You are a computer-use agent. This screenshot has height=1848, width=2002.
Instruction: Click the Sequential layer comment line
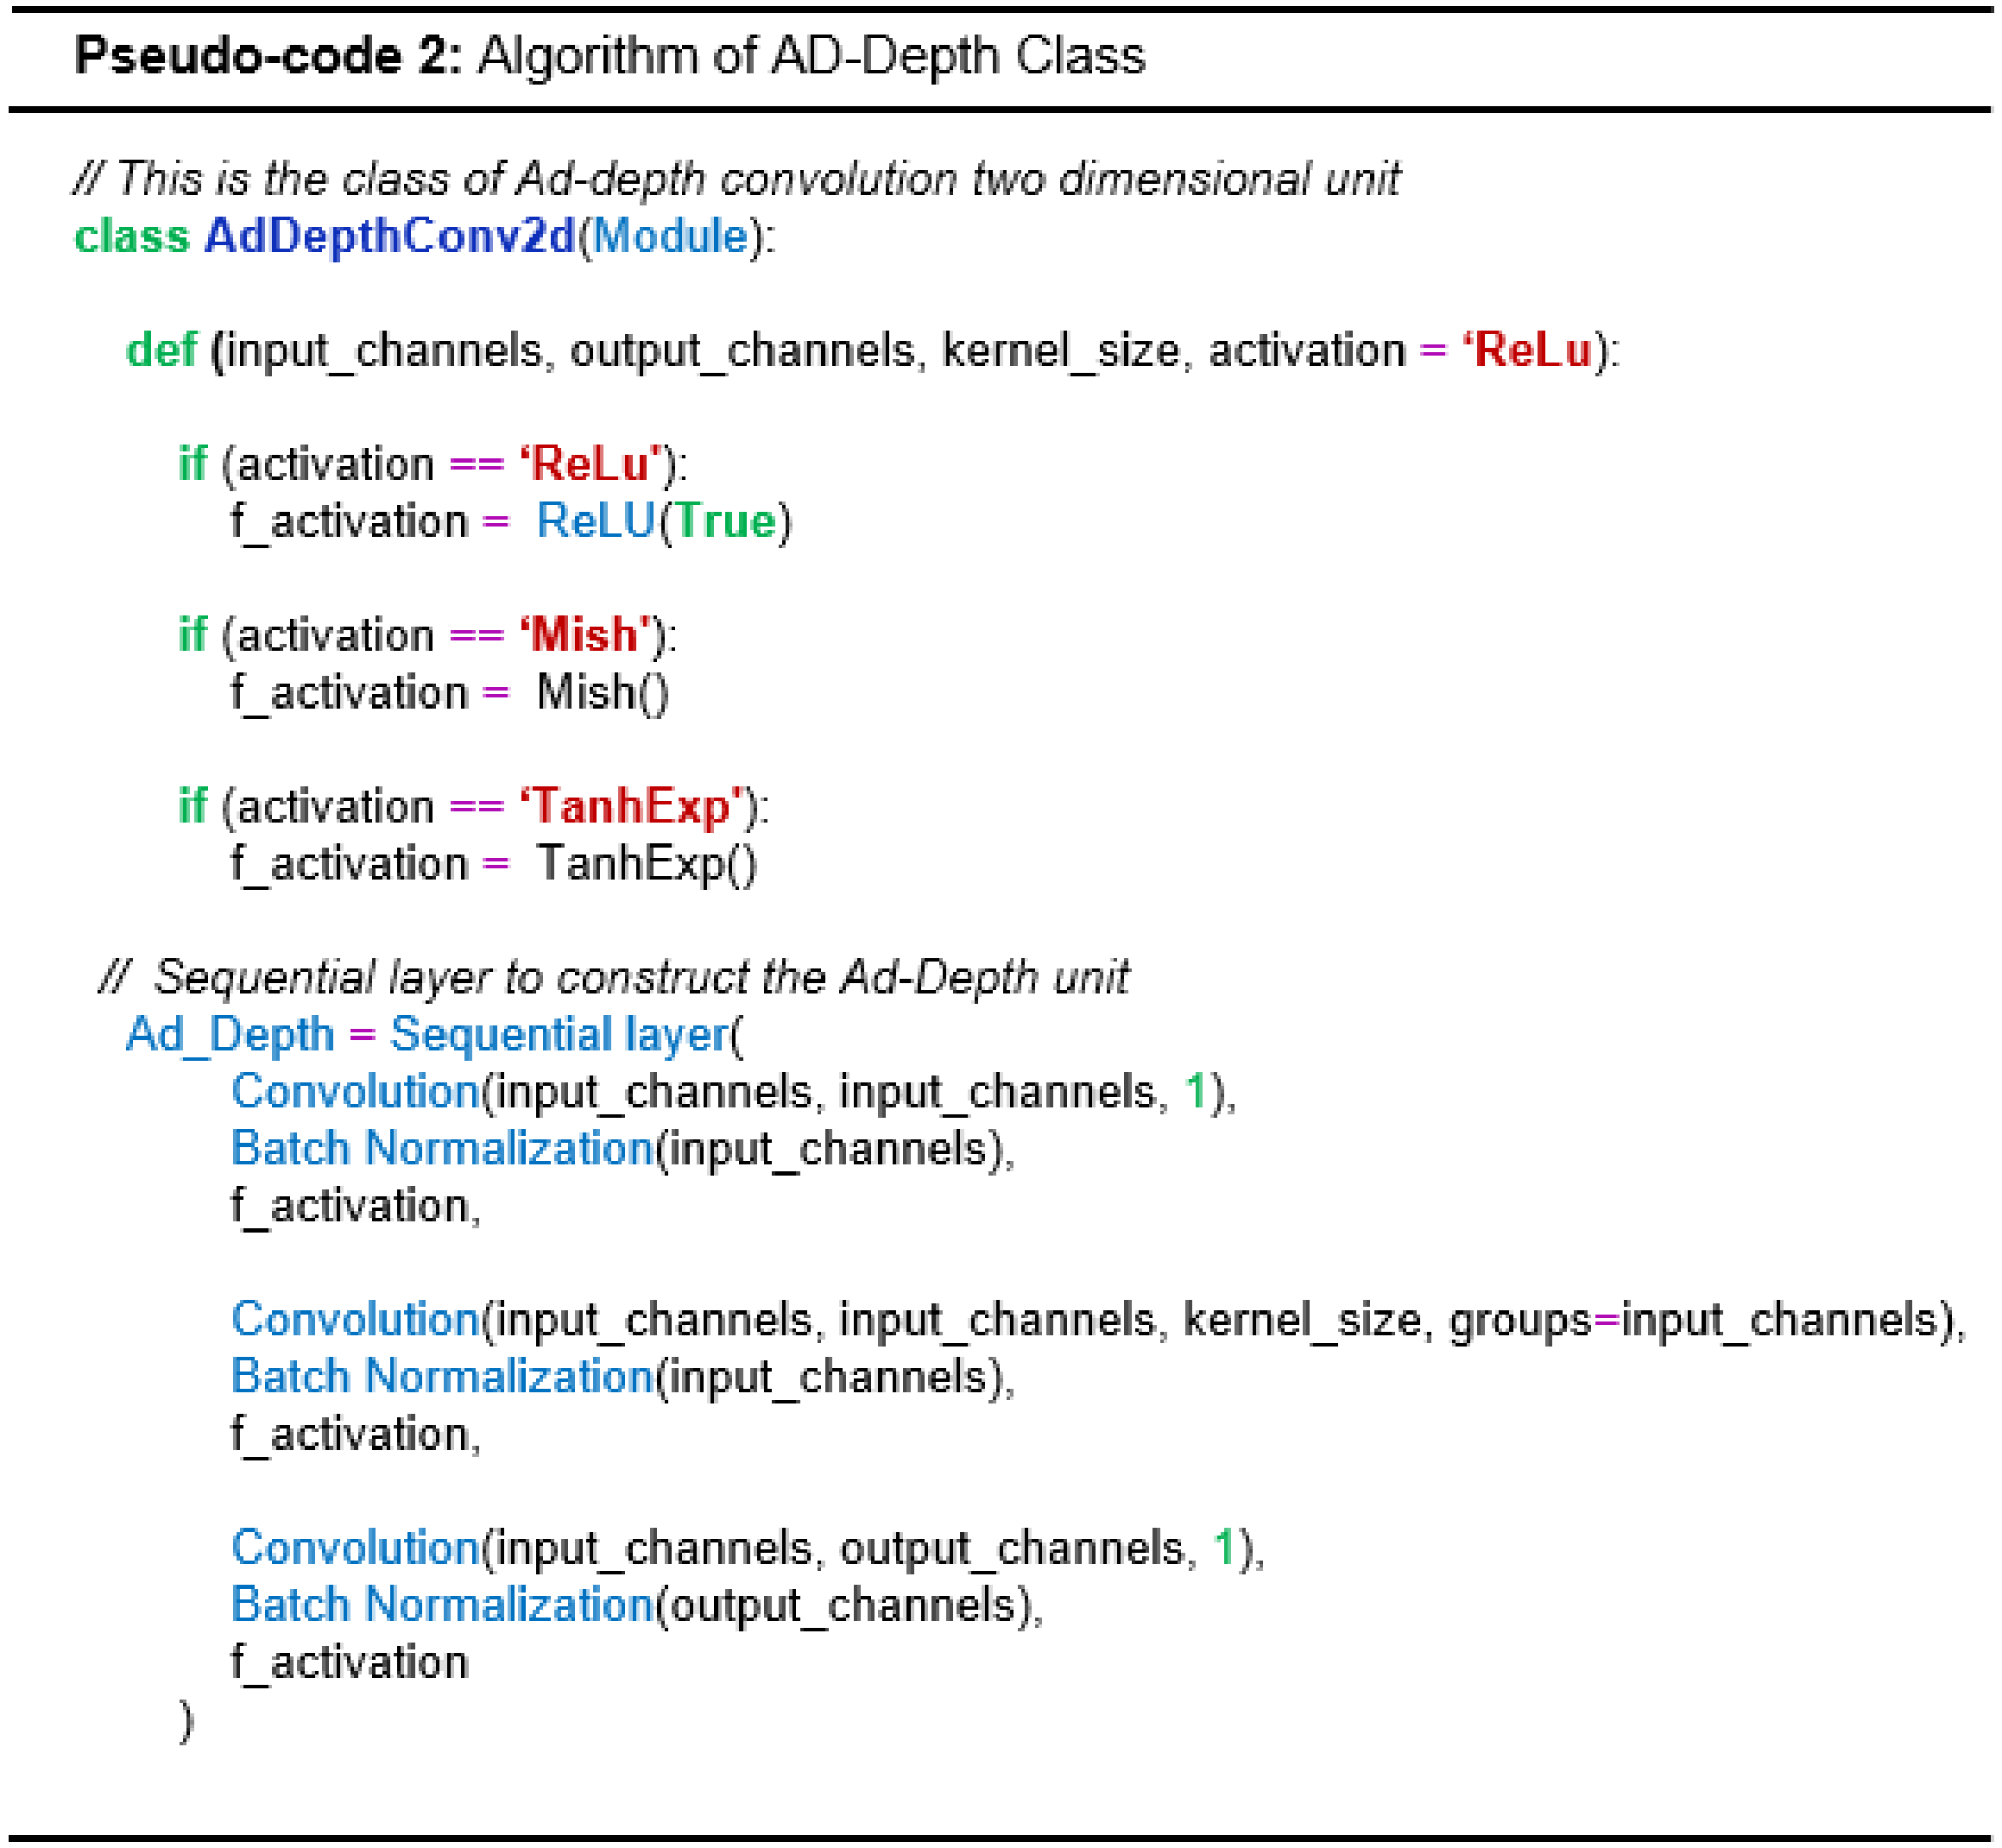[x=614, y=978]
